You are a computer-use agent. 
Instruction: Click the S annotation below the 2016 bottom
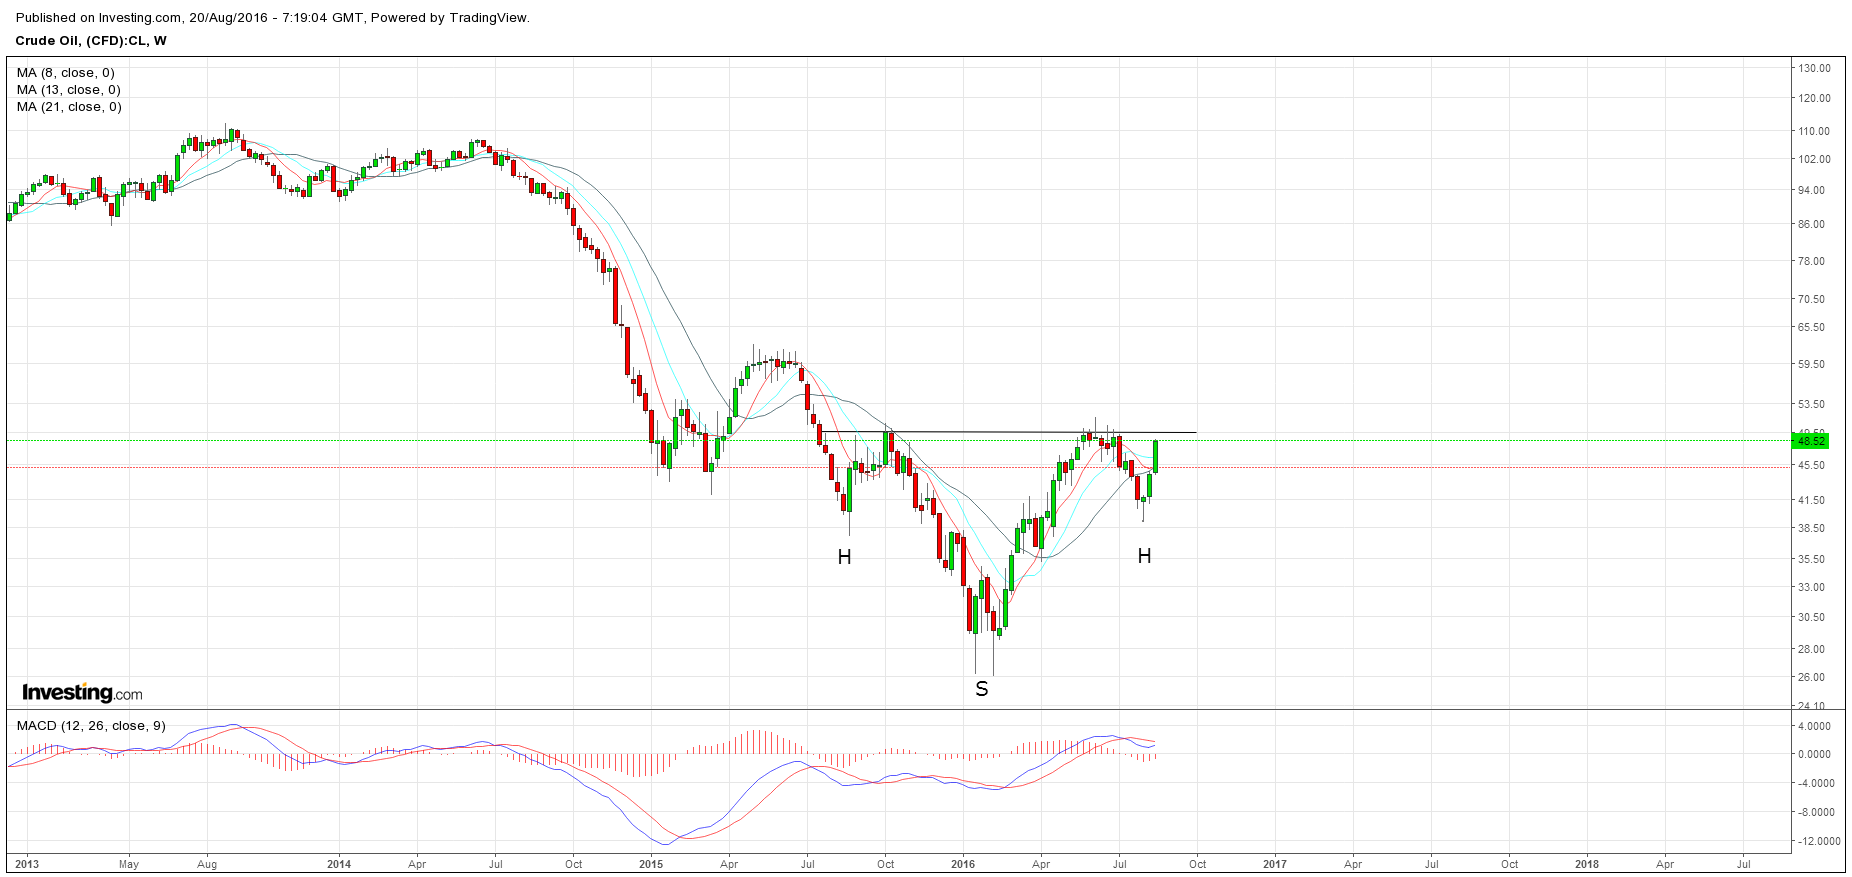click(x=982, y=689)
